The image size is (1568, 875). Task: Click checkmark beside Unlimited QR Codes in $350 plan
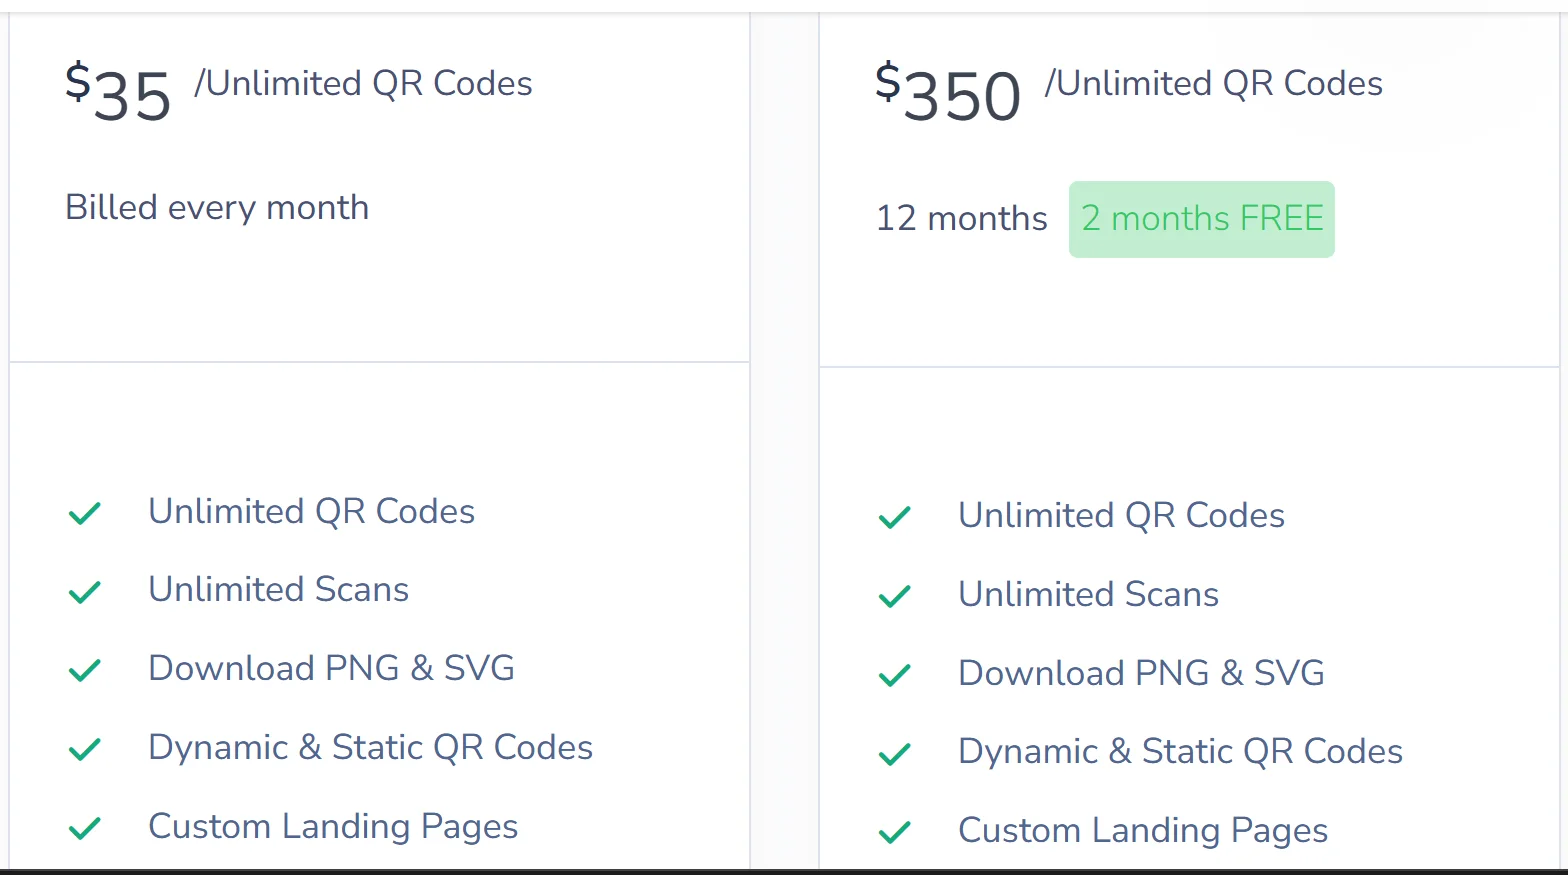pos(895,517)
